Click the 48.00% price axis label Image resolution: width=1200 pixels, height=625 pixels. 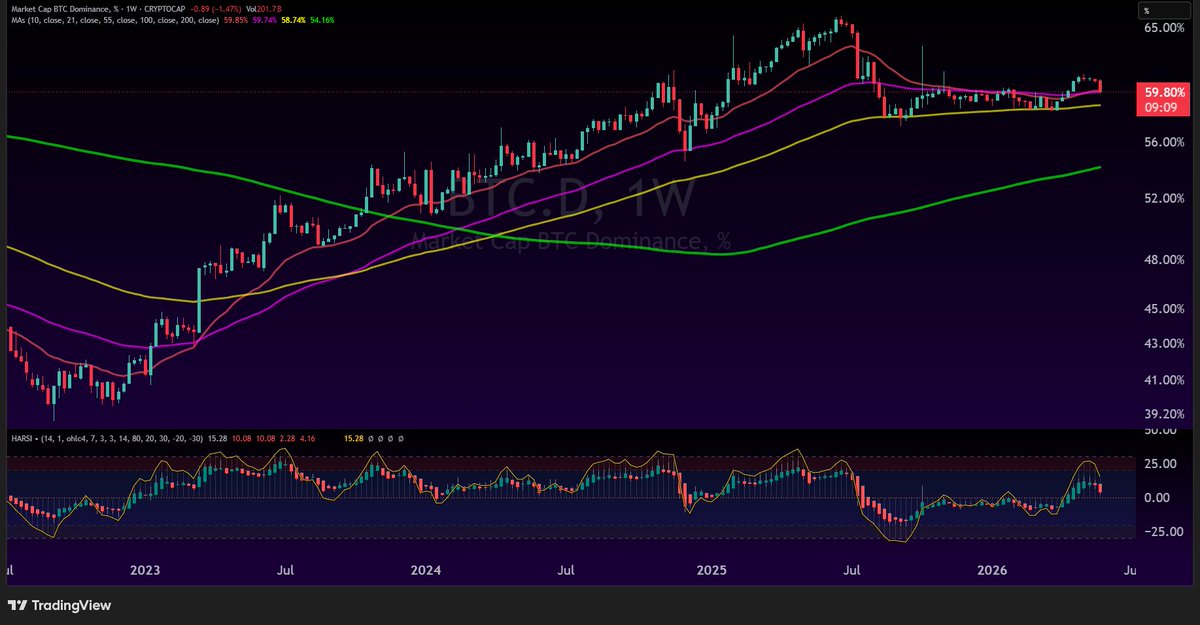[1165, 260]
